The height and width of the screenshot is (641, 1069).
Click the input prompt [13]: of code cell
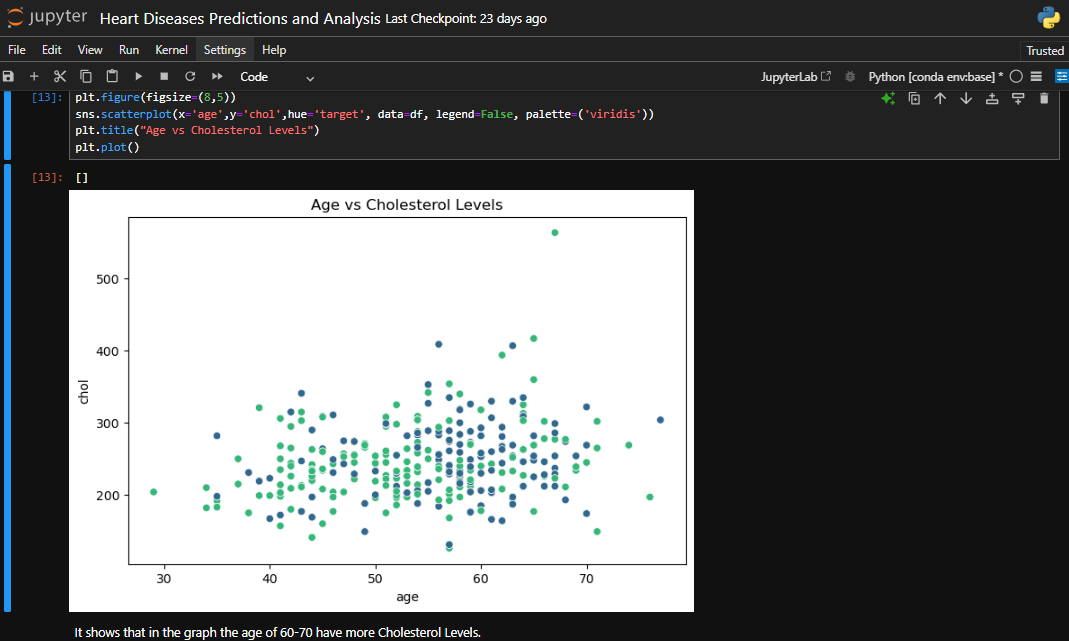point(47,98)
